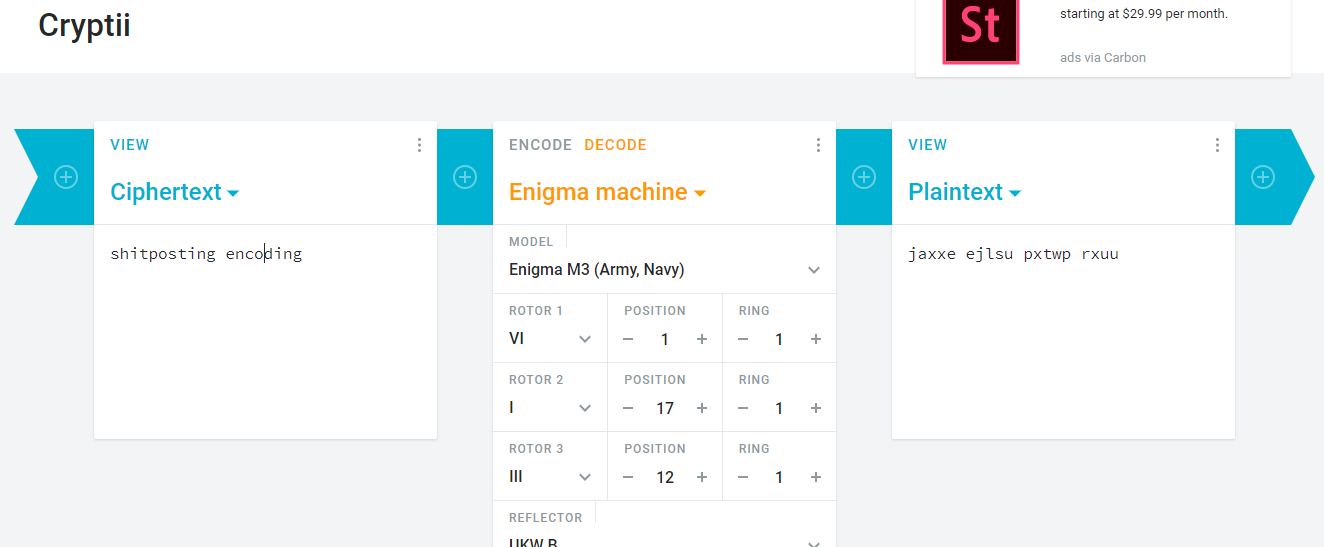Click the VIEW label on Plaintext brick

[x=928, y=145]
